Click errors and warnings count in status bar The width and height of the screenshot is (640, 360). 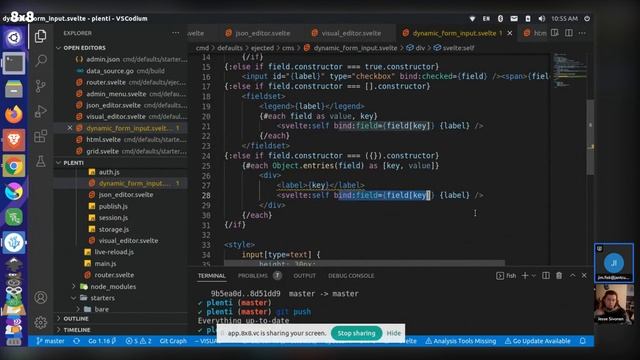click(x=138, y=341)
